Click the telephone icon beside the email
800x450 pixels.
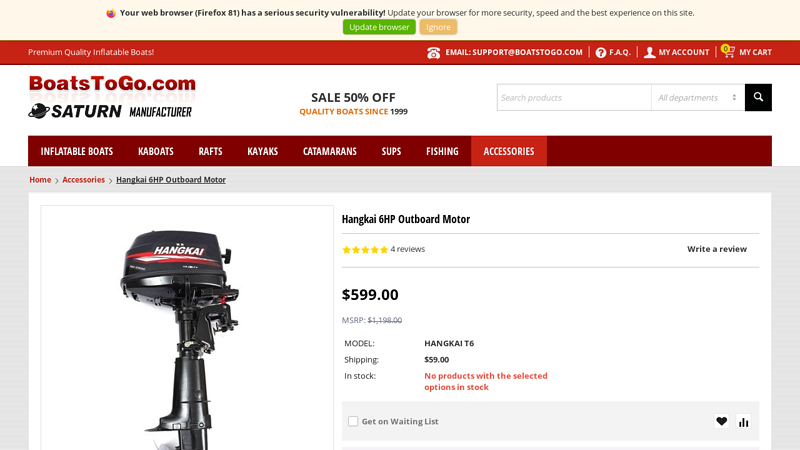(434, 53)
